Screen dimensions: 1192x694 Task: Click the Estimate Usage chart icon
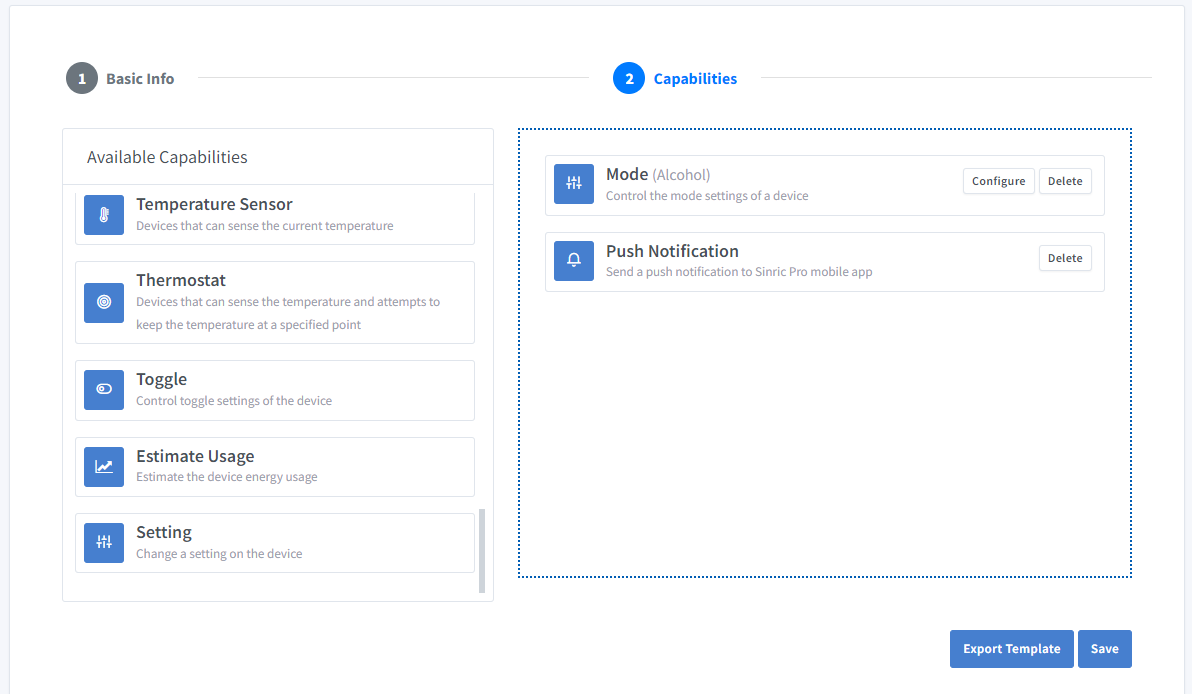pos(104,467)
